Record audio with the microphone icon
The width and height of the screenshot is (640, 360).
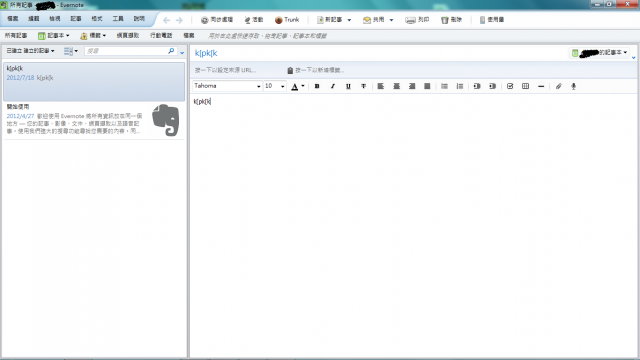click(573, 86)
